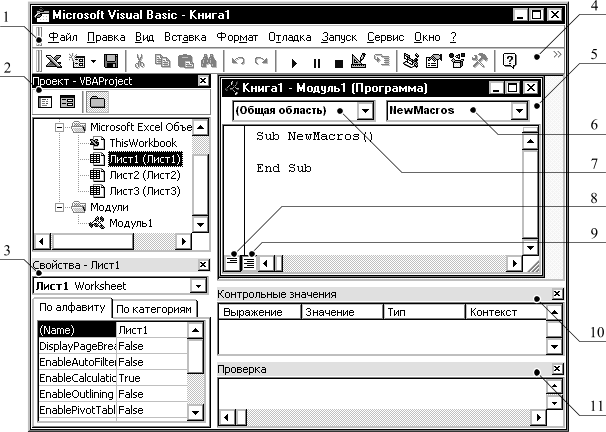The image size is (606, 432).
Task: Select Лист2 (Лист2) tree item
Action: coord(145,175)
